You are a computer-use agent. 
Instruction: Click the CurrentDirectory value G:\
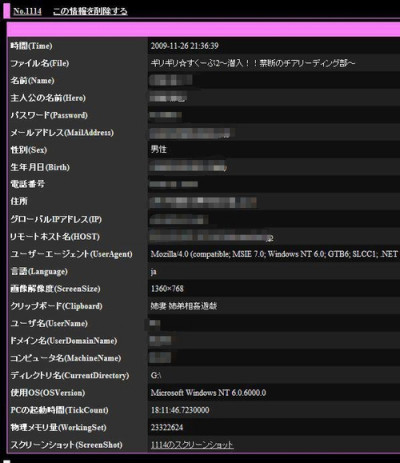point(156,375)
